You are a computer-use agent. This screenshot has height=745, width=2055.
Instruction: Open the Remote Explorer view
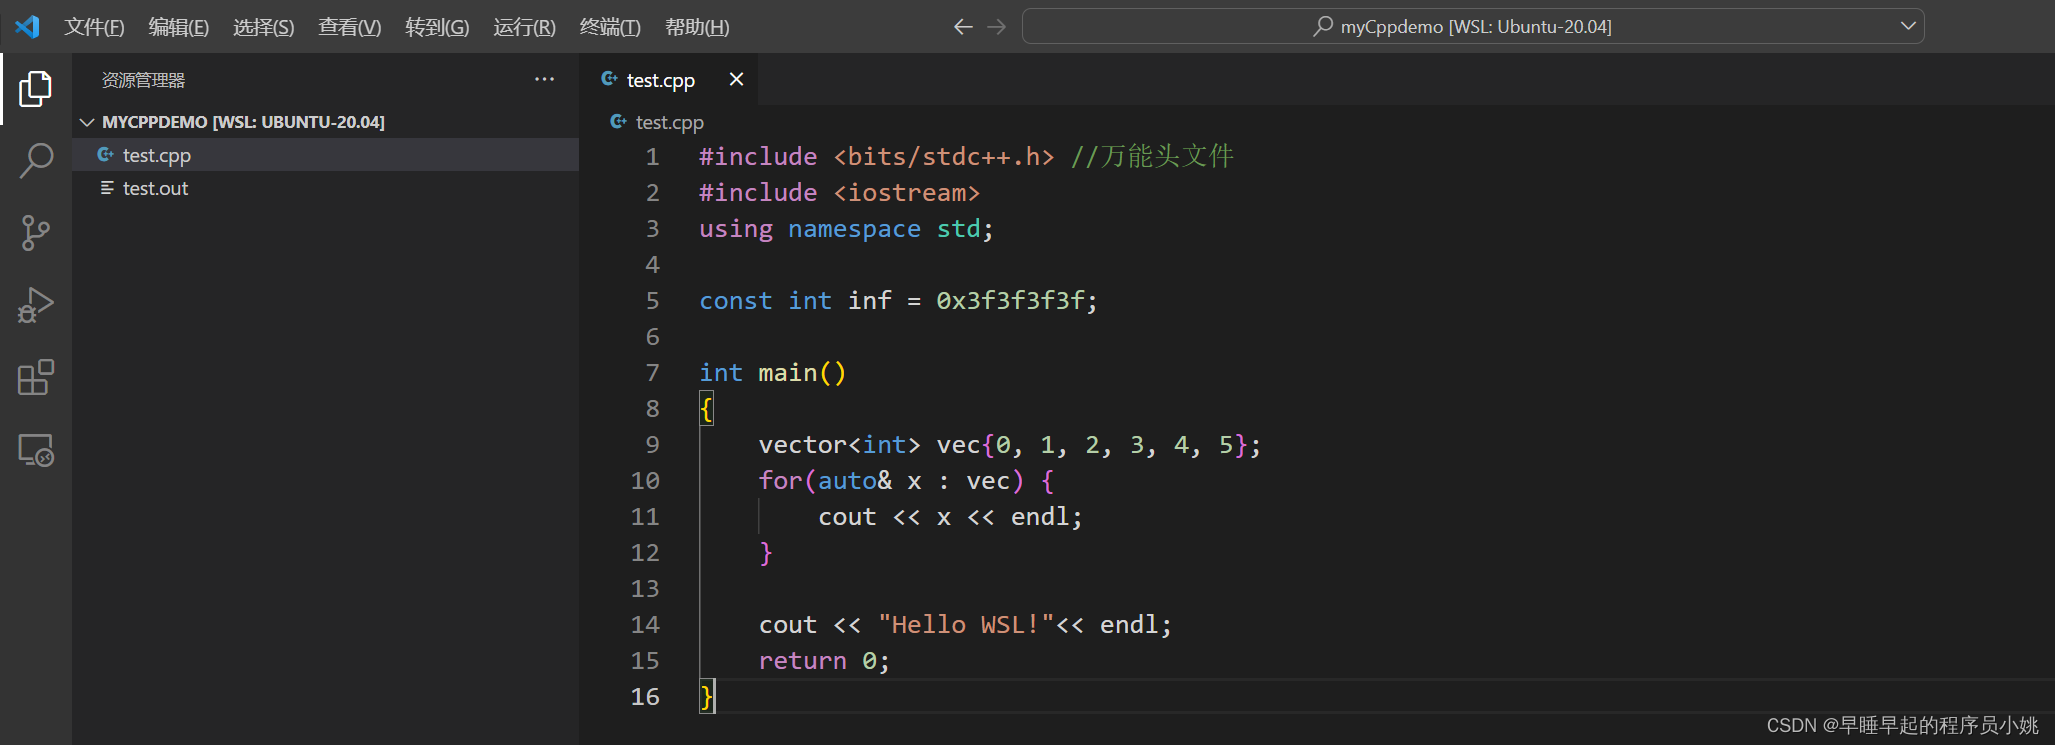(x=36, y=450)
